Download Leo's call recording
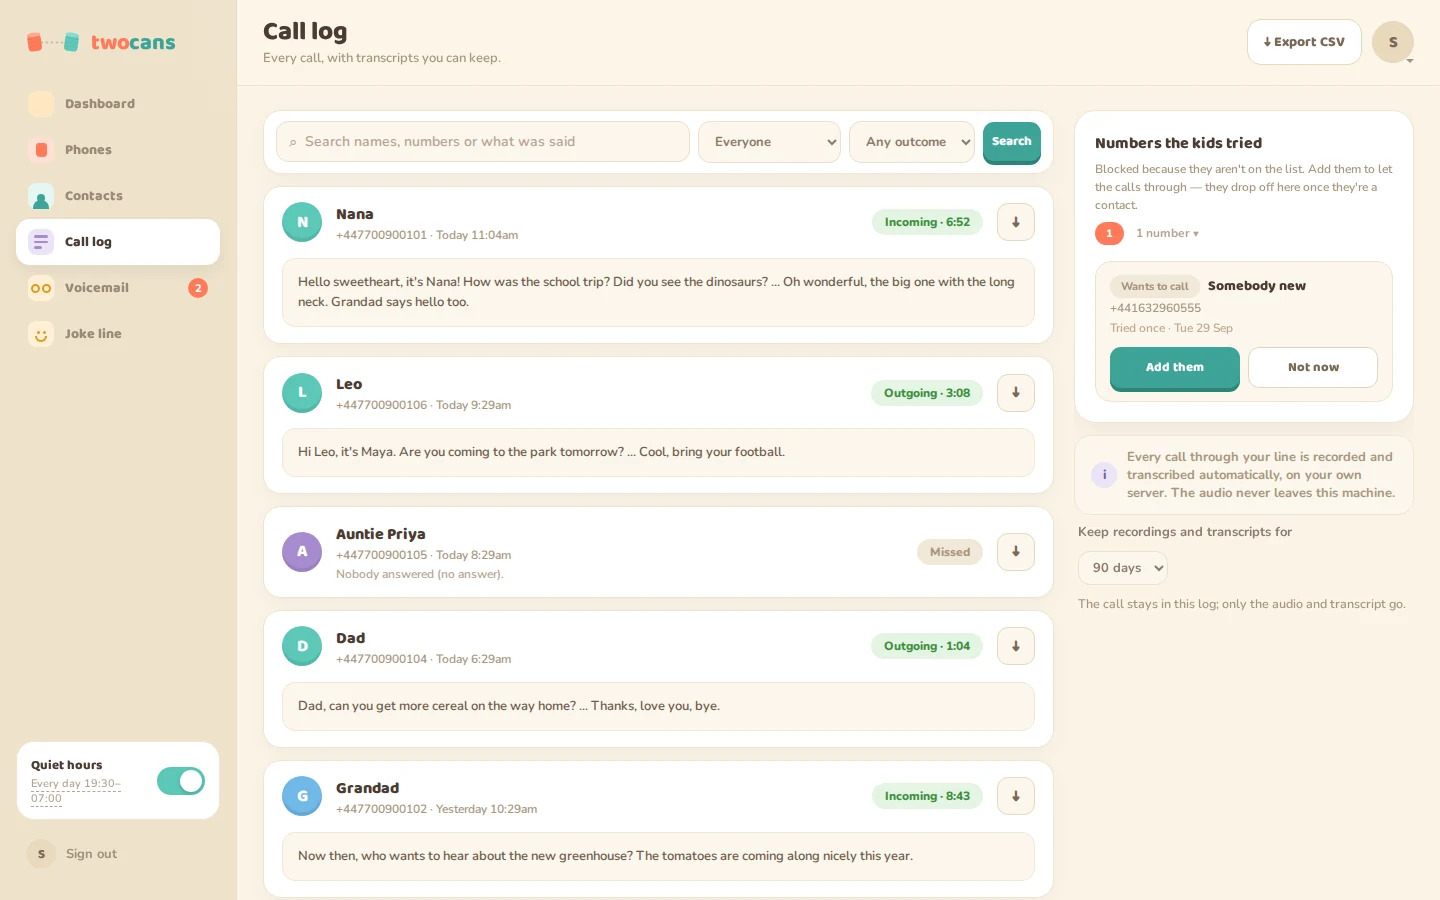This screenshot has height=900, width=1440. pyautogui.click(x=1016, y=393)
